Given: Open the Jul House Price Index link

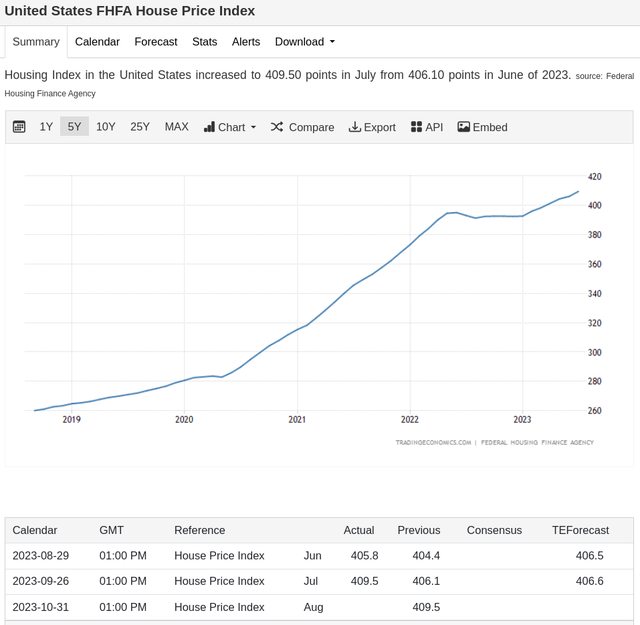Looking at the screenshot, I should click(x=219, y=581).
